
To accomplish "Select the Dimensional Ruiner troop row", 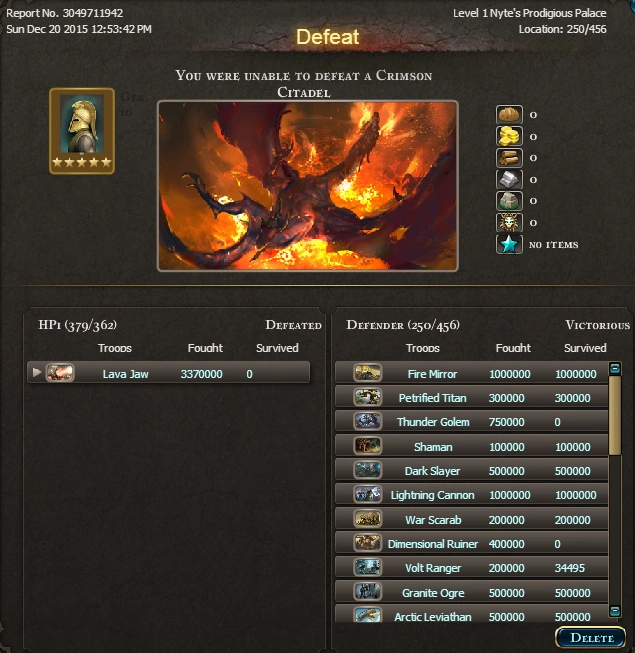I will 471,543.
